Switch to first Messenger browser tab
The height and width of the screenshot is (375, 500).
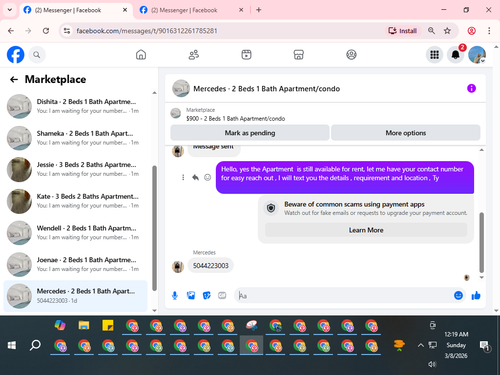75,10
